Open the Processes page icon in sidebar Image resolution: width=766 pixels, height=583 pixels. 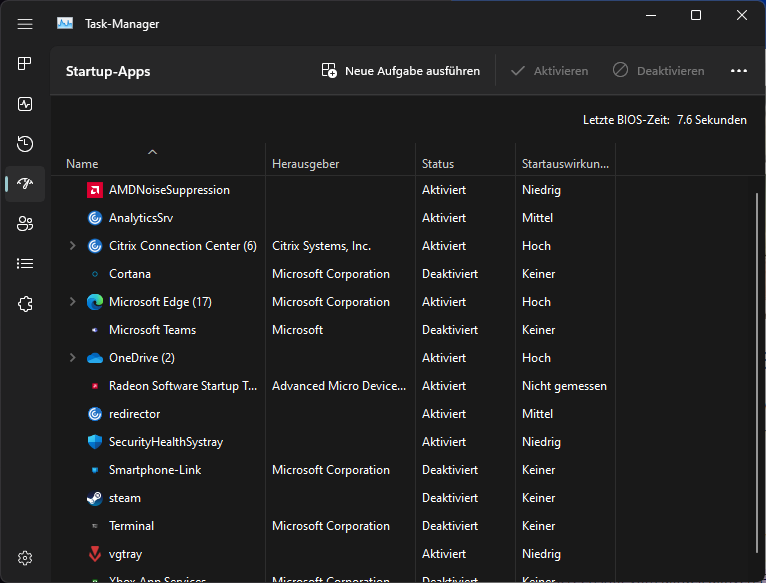click(x=25, y=64)
